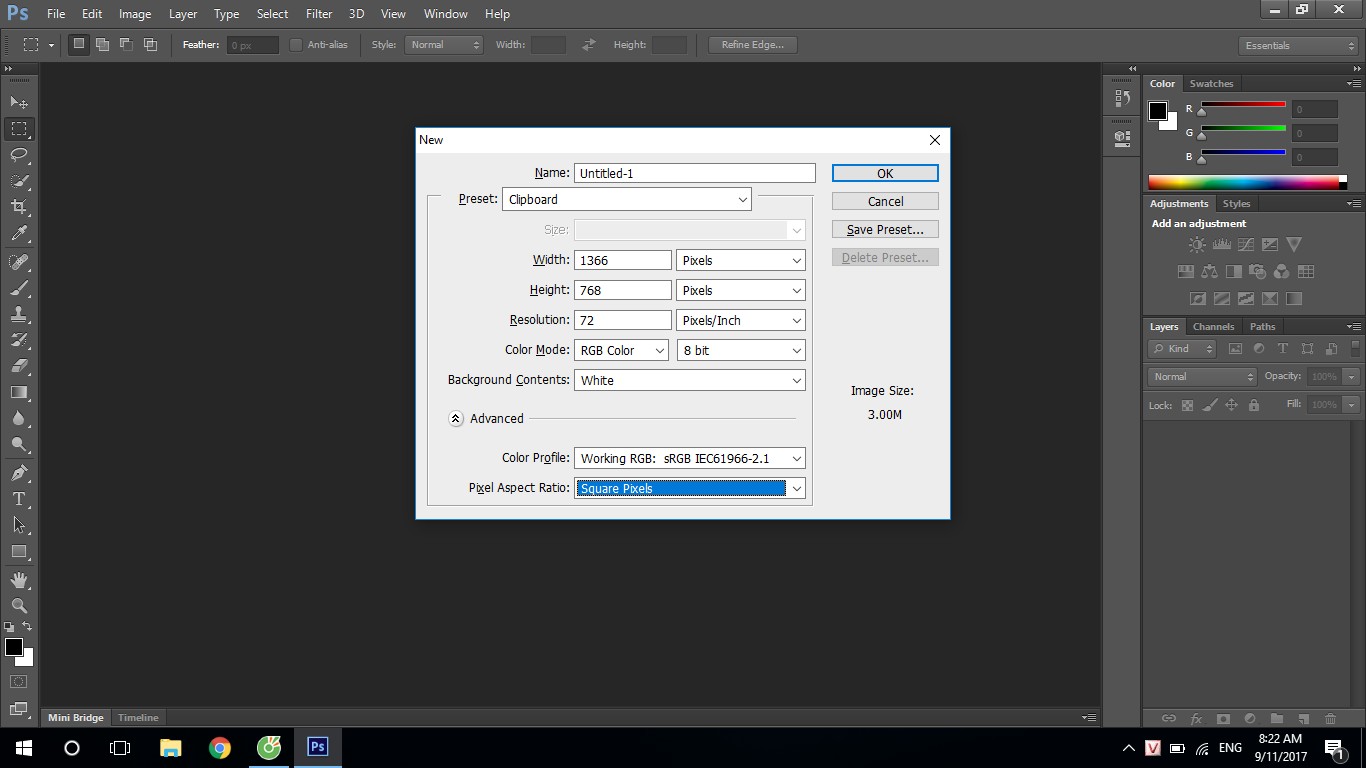Pick the Zoom tool in toolbar

(19, 606)
